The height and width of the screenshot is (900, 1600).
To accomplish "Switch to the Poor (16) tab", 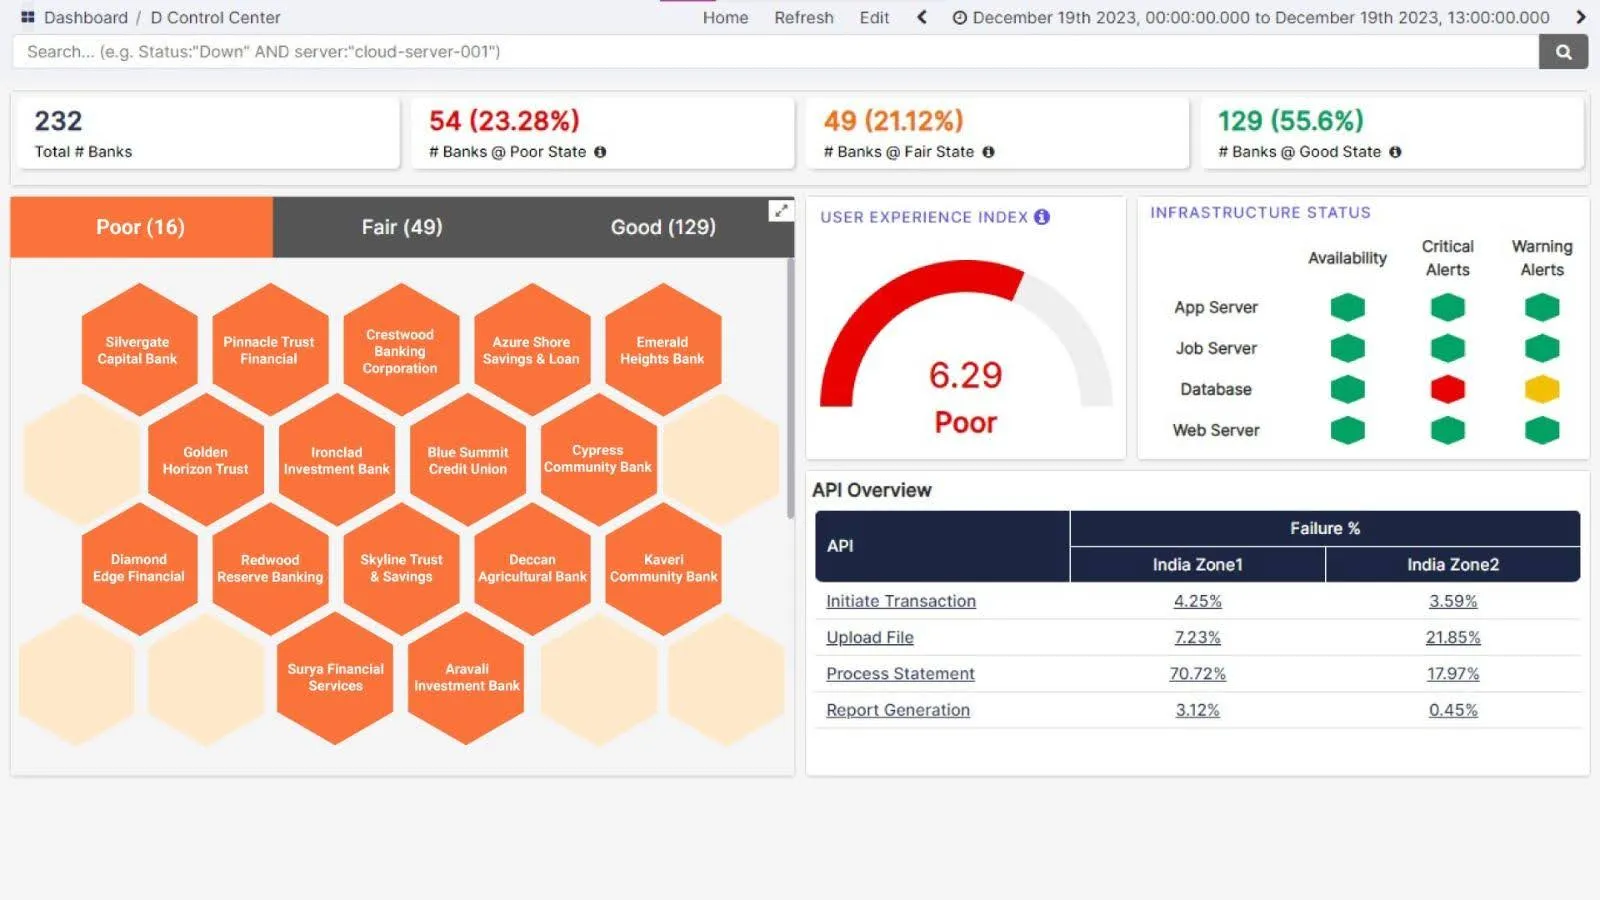I will pyautogui.click(x=141, y=227).
